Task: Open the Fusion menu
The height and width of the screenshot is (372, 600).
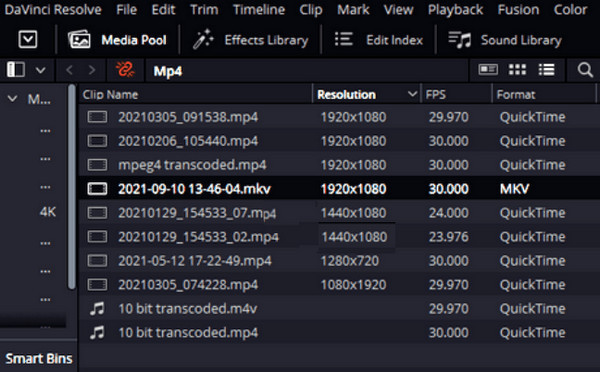Action: coord(518,10)
